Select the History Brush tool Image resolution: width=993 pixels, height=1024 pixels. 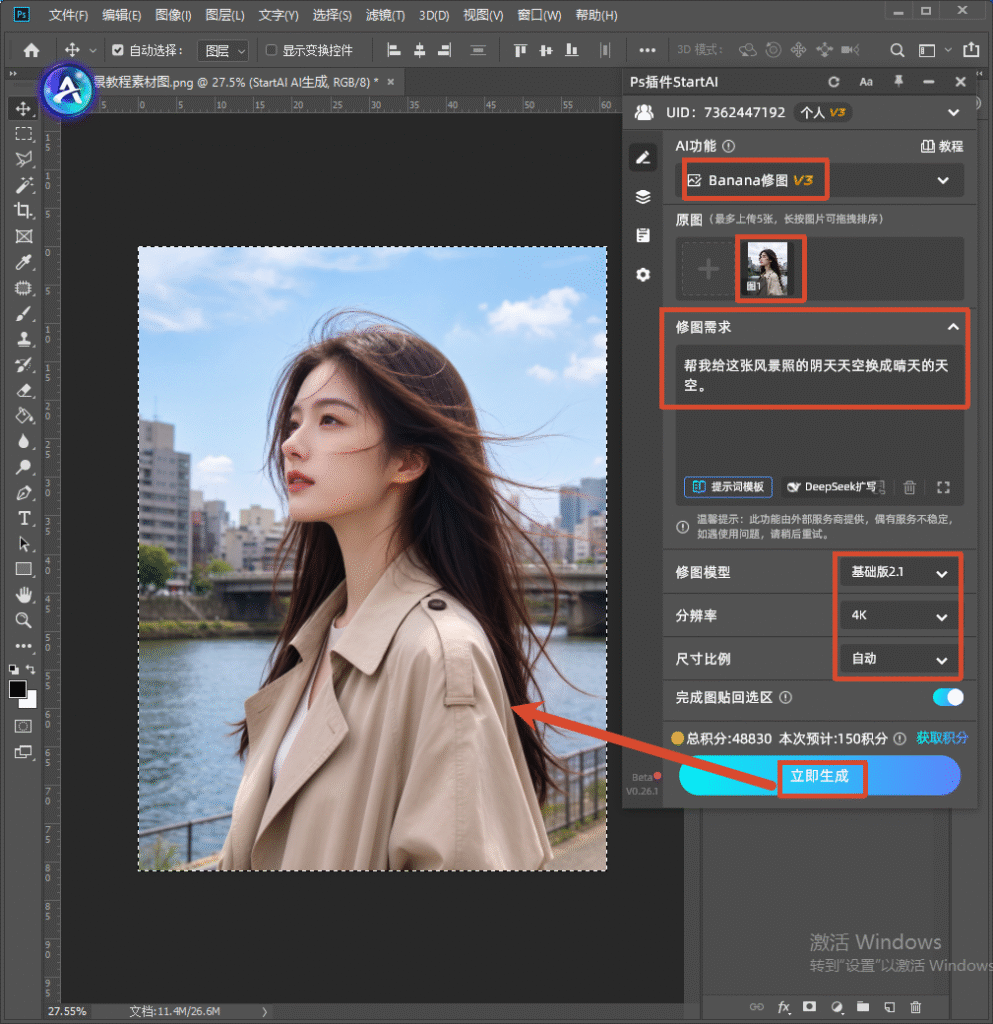(x=24, y=365)
